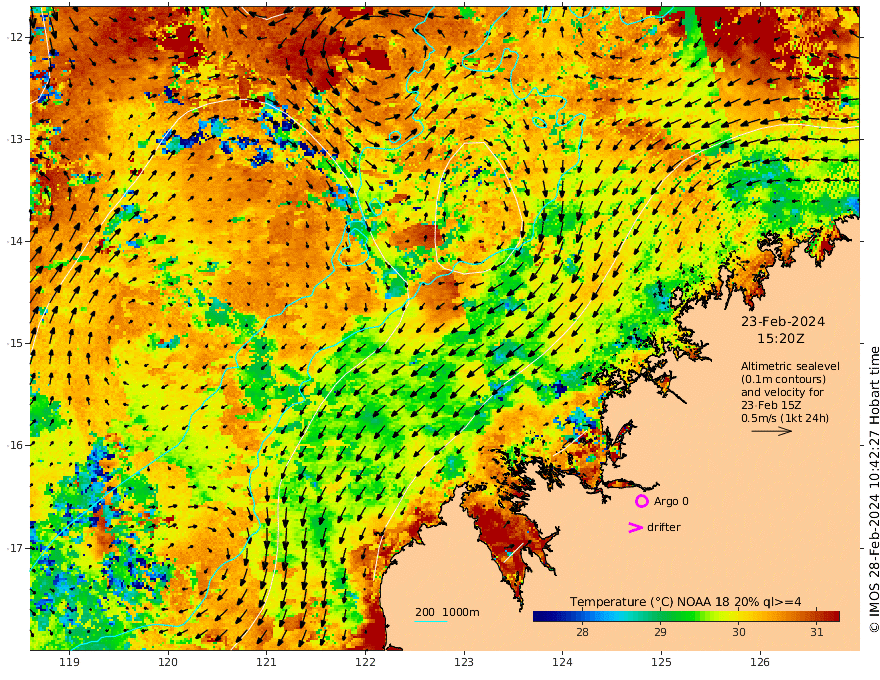Click the IMOS copyright timestamp text
This screenshot has height=680, width=880.
click(x=874, y=489)
